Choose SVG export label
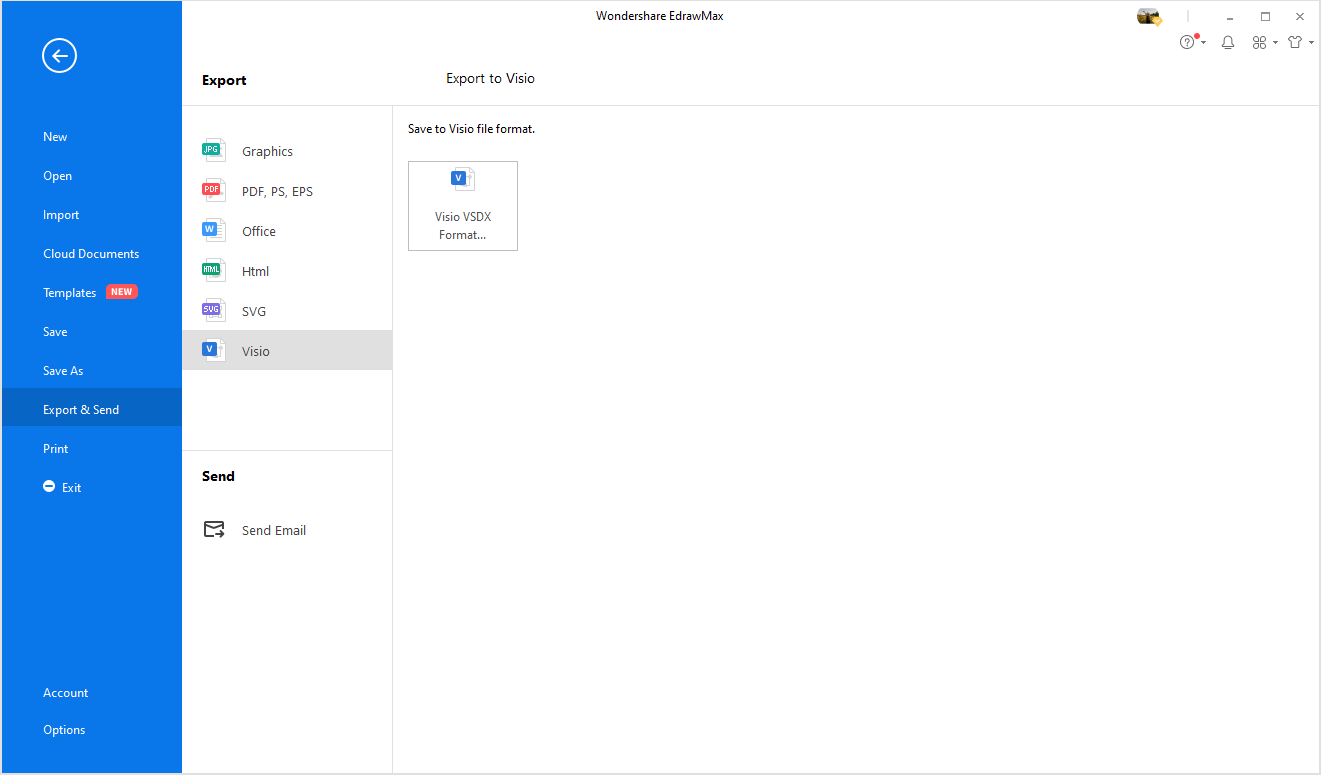The height and width of the screenshot is (775, 1321). [254, 312]
